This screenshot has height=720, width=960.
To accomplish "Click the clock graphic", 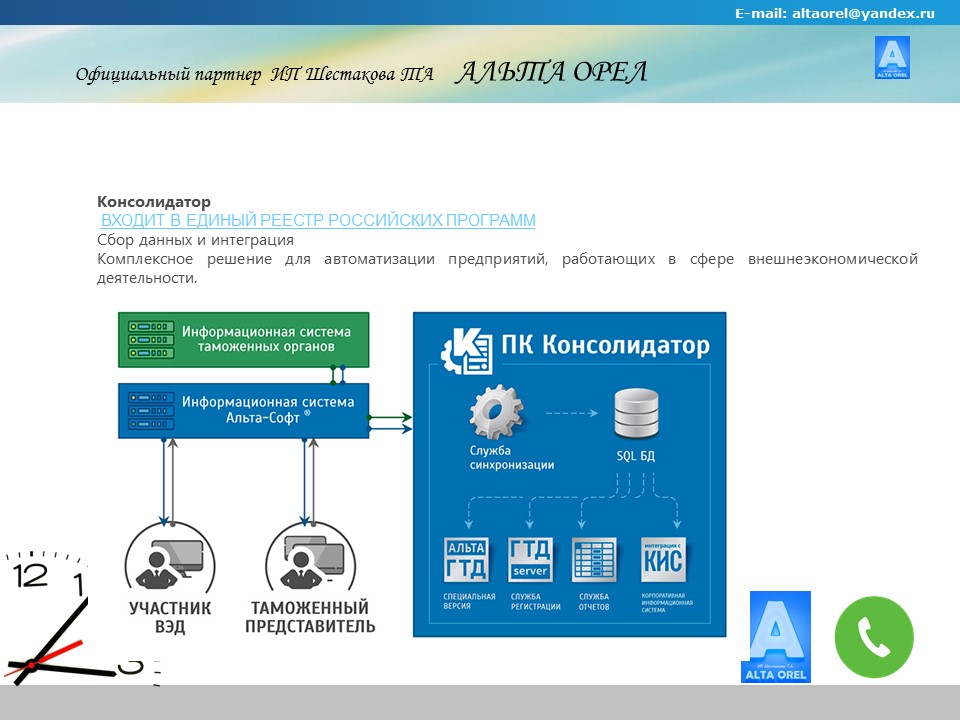I will tap(80, 617).
